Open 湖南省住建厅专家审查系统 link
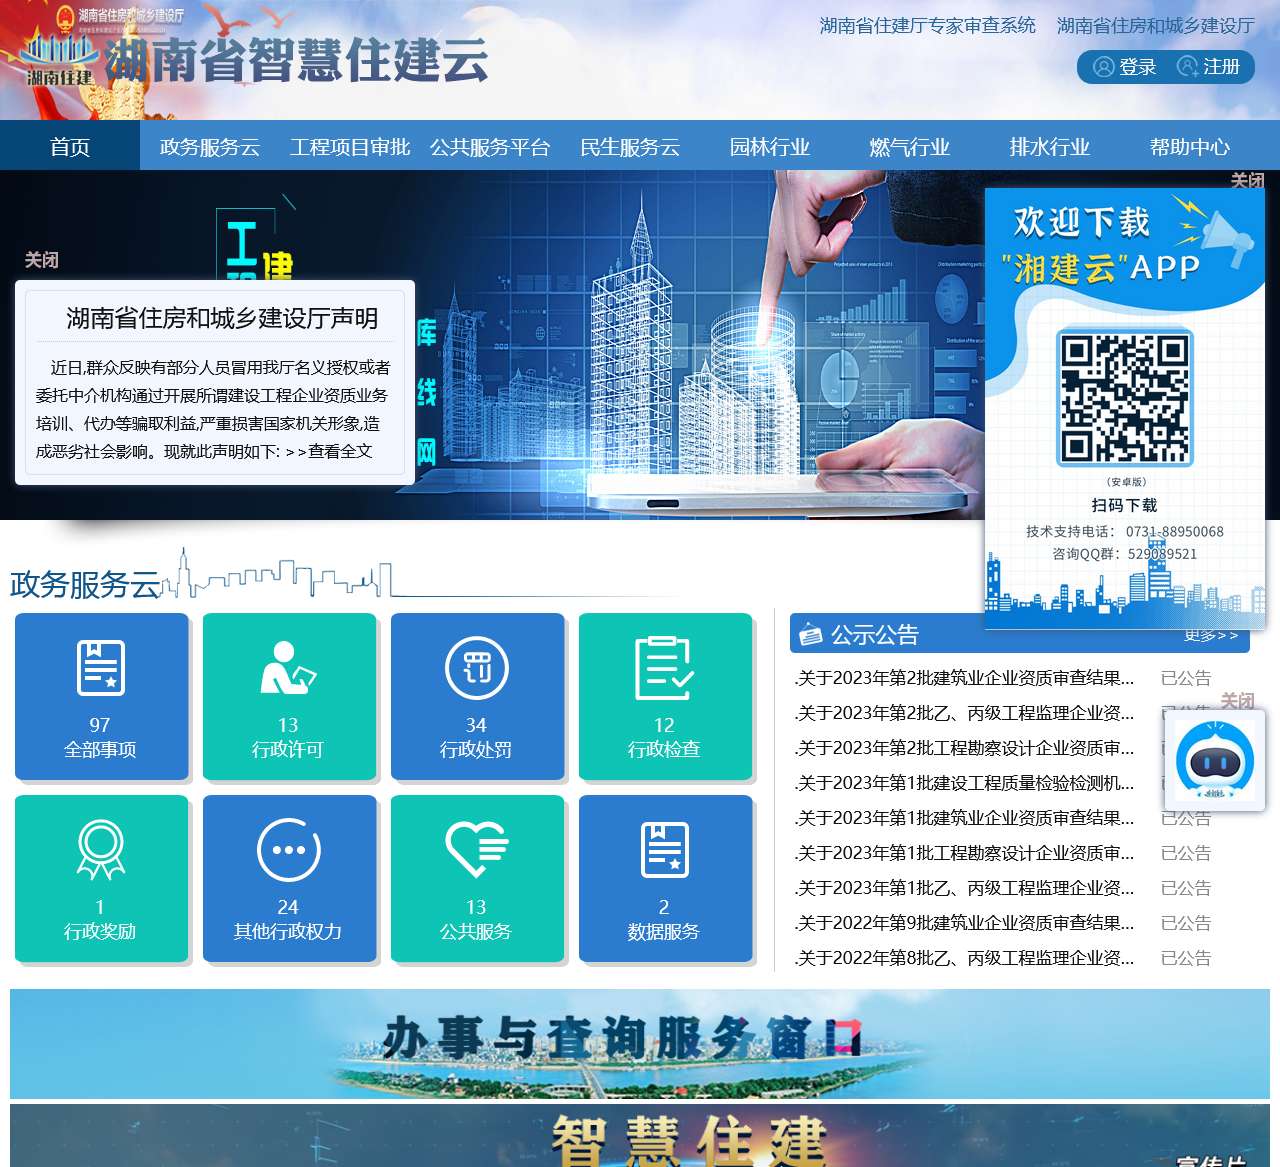 928,26
